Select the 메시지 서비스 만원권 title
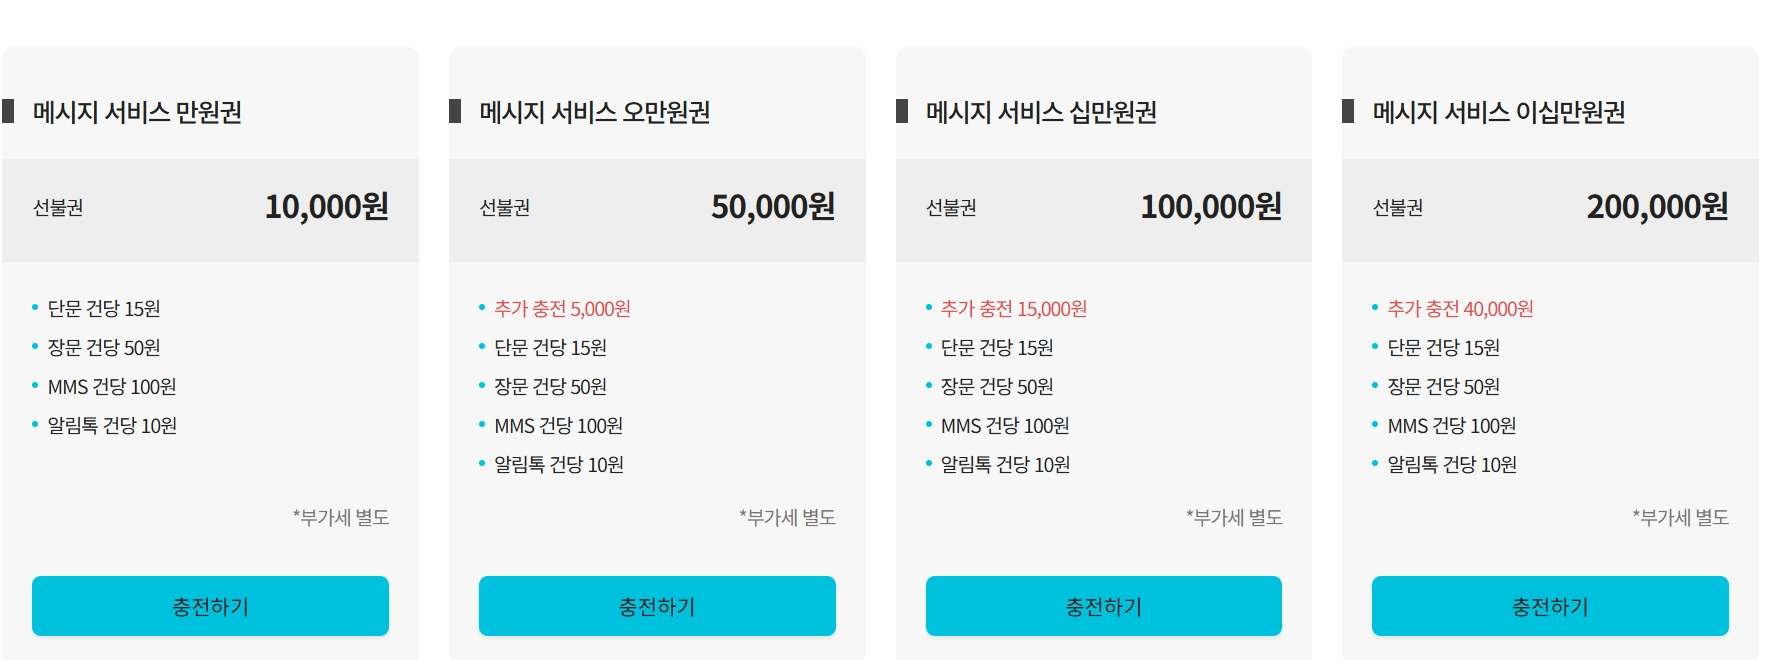This screenshot has height=660, width=1784. pos(137,112)
